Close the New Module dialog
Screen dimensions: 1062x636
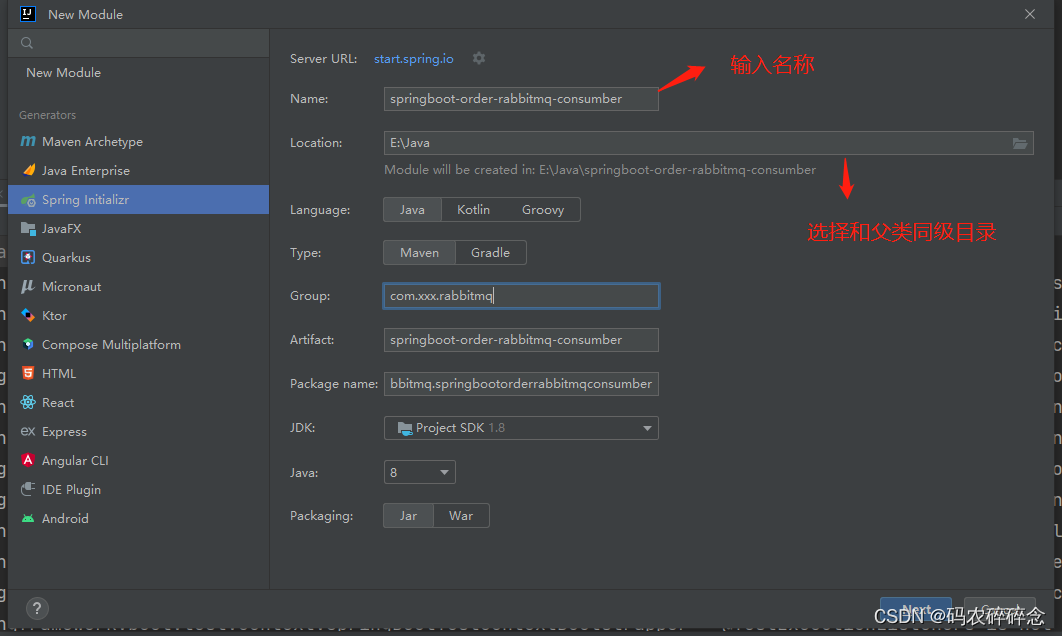[1029, 14]
